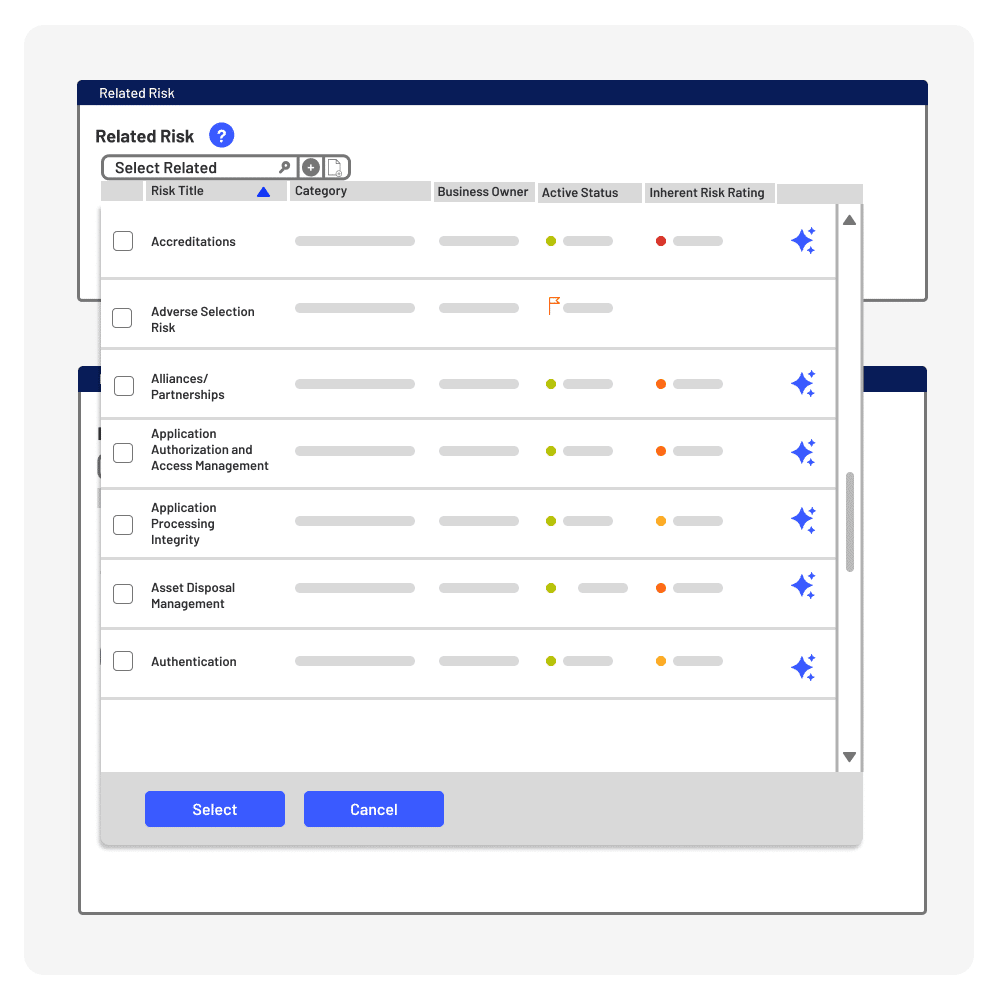Click Application Processing Integrity text
The image size is (1000, 1000).
coord(184,524)
